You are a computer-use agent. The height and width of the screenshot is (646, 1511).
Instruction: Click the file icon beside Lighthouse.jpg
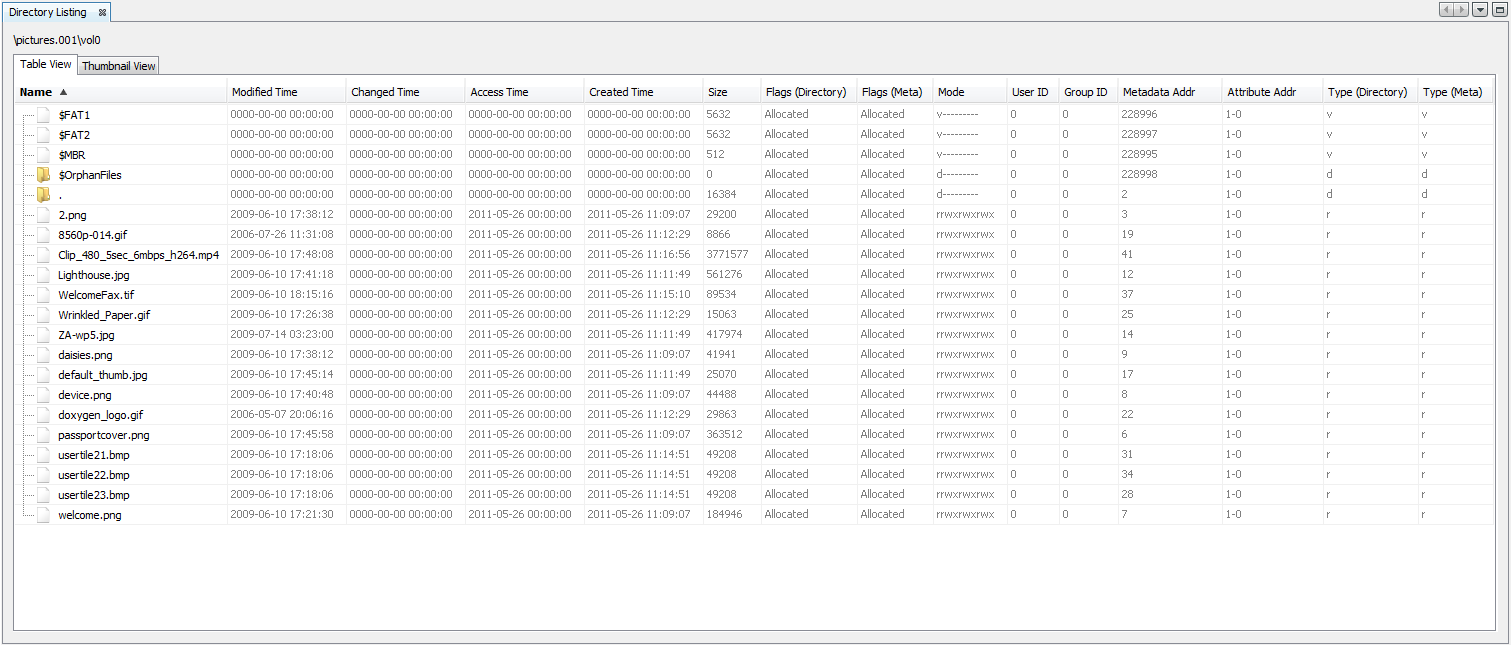(42, 274)
